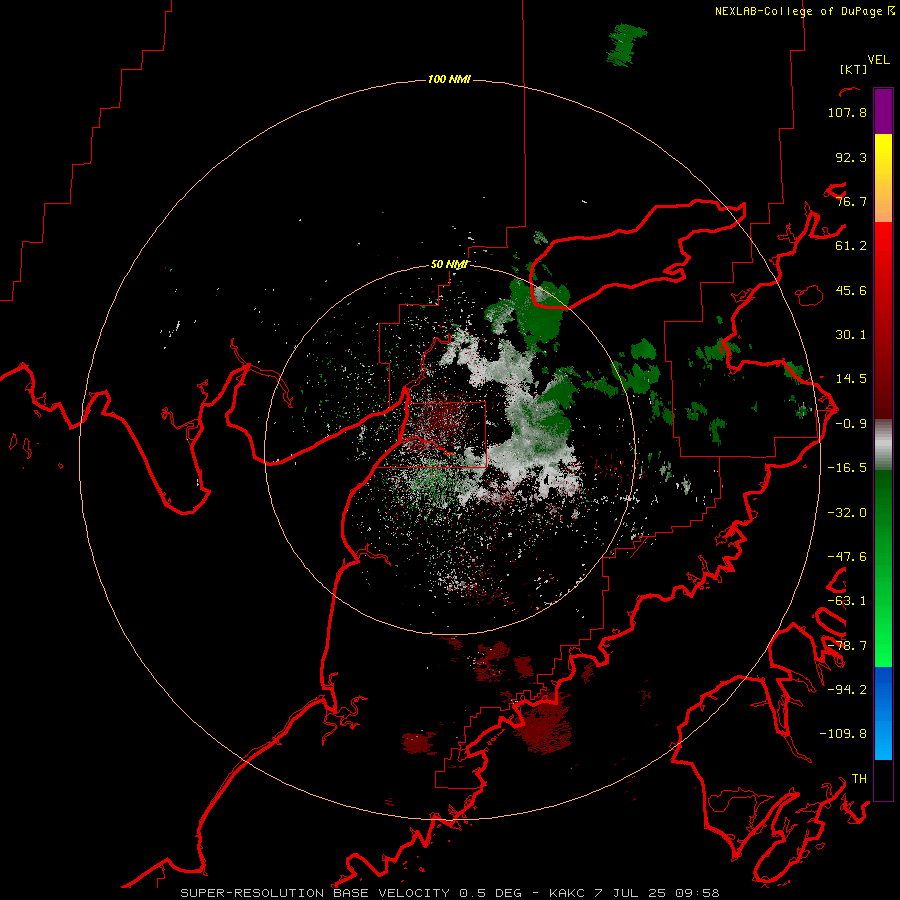This screenshot has width=900, height=900.
Task: Click the -16.5 legend value
Action: (847, 468)
